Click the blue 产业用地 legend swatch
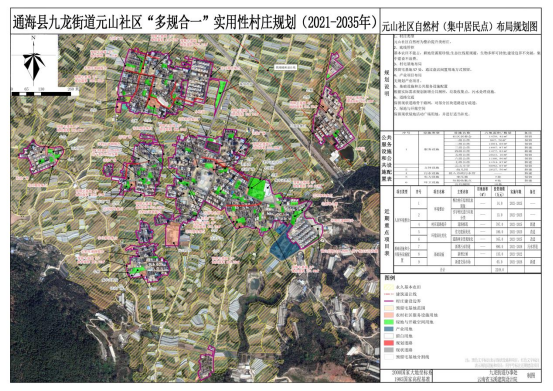 [x=389, y=329]
